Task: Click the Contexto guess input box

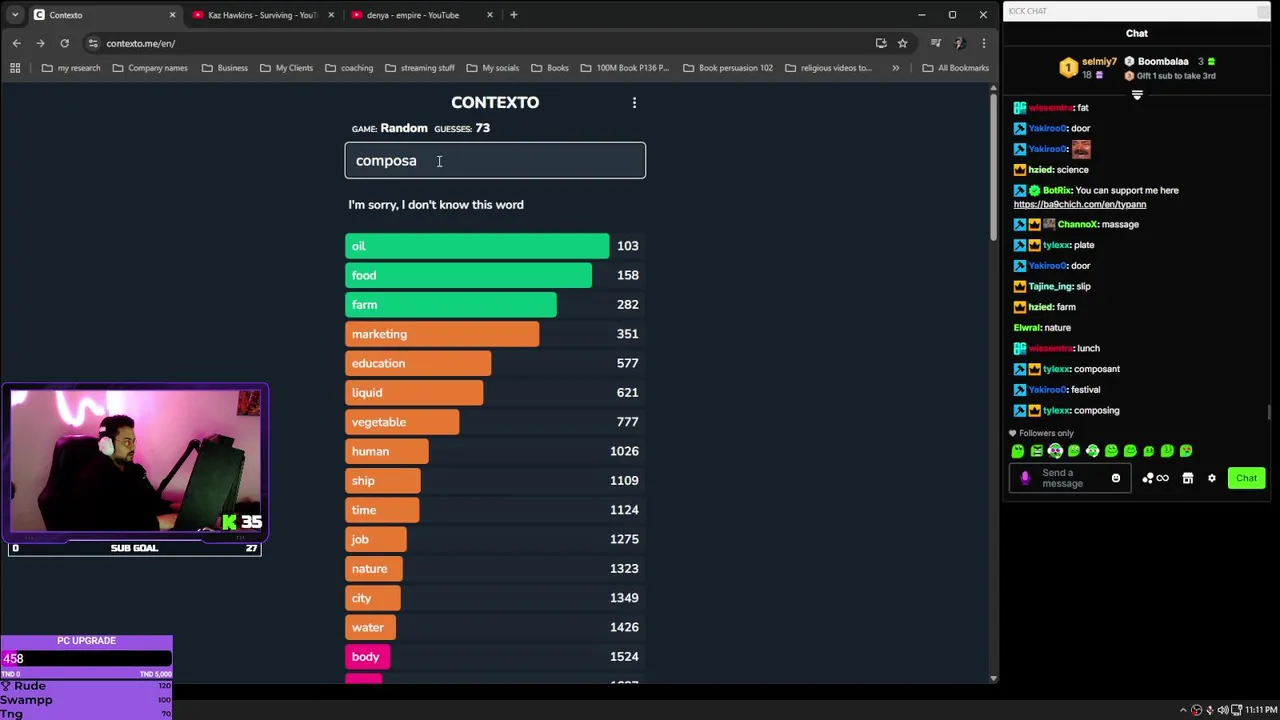Action: [x=495, y=161]
